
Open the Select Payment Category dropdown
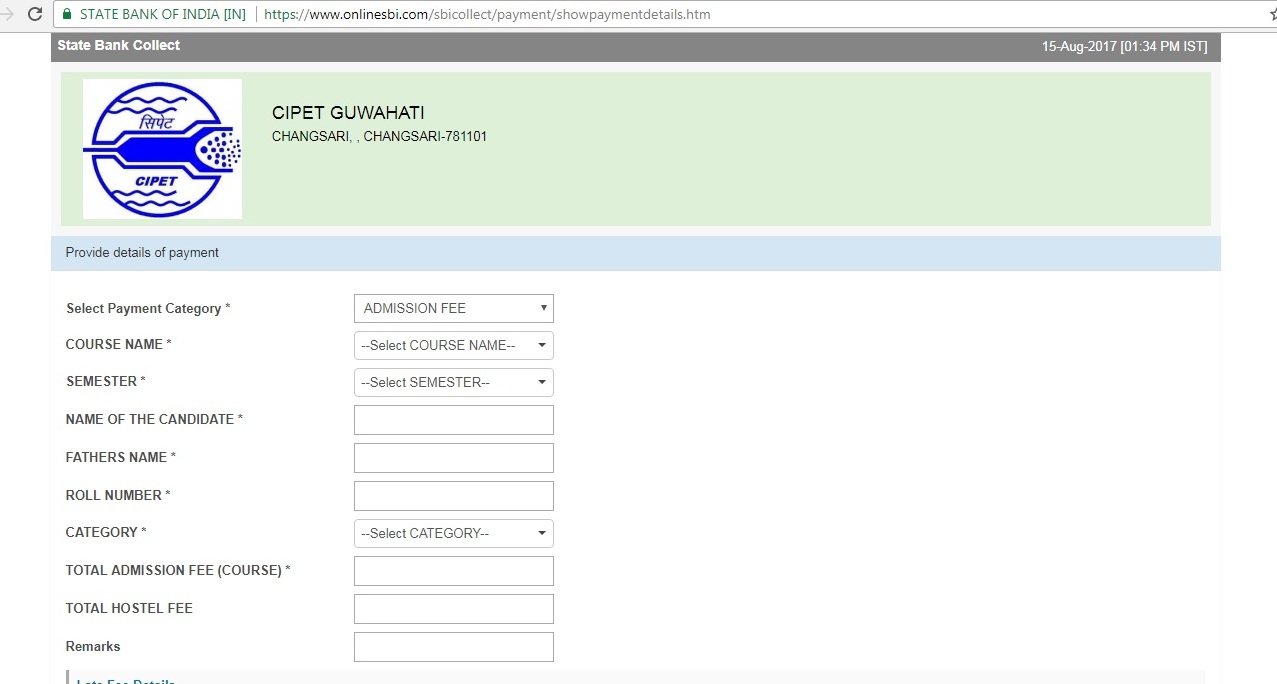click(454, 308)
